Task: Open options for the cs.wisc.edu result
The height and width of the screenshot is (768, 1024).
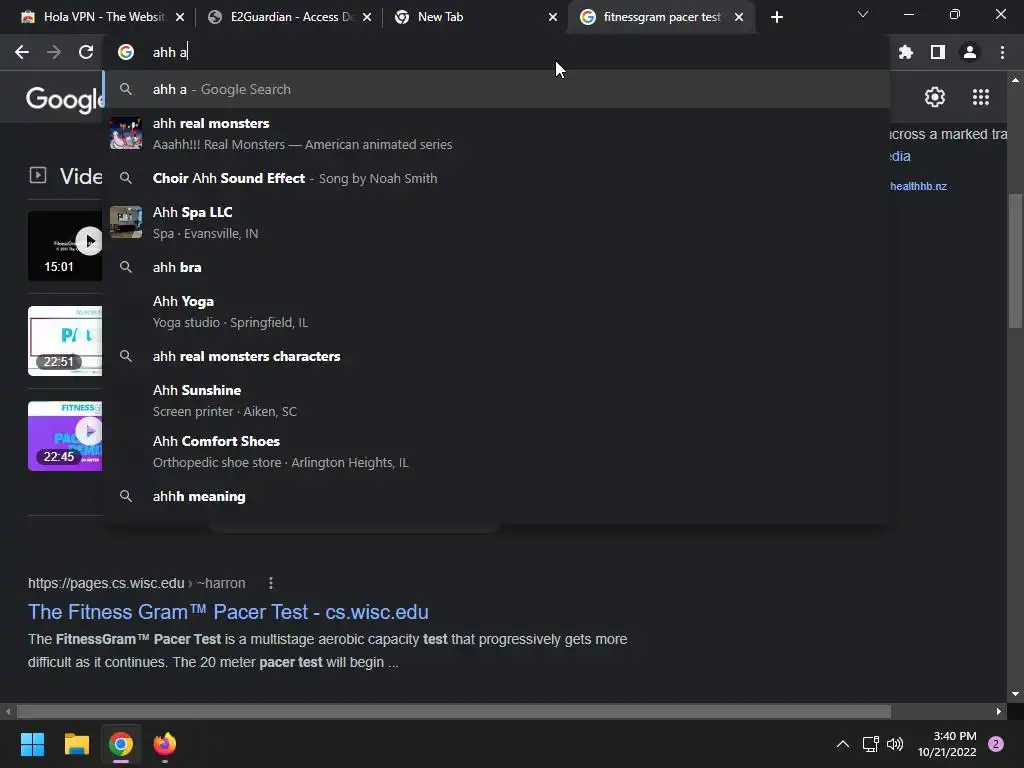Action: pyautogui.click(x=270, y=583)
